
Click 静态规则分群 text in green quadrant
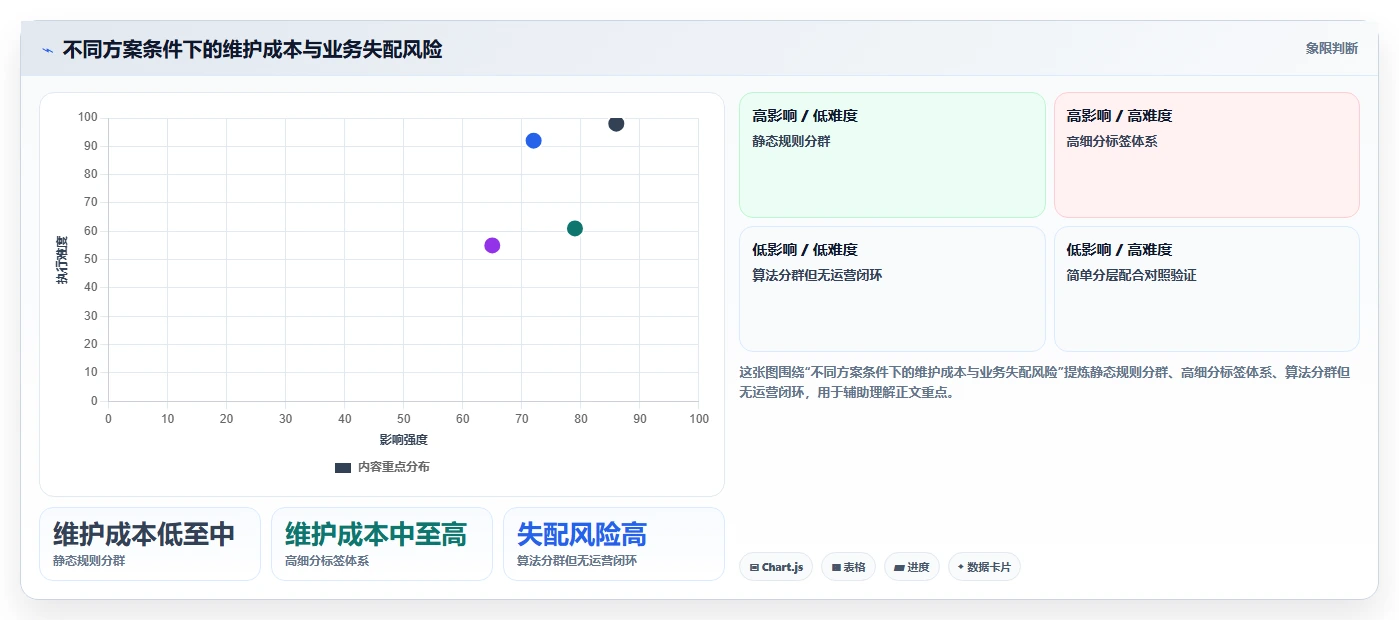click(x=791, y=141)
